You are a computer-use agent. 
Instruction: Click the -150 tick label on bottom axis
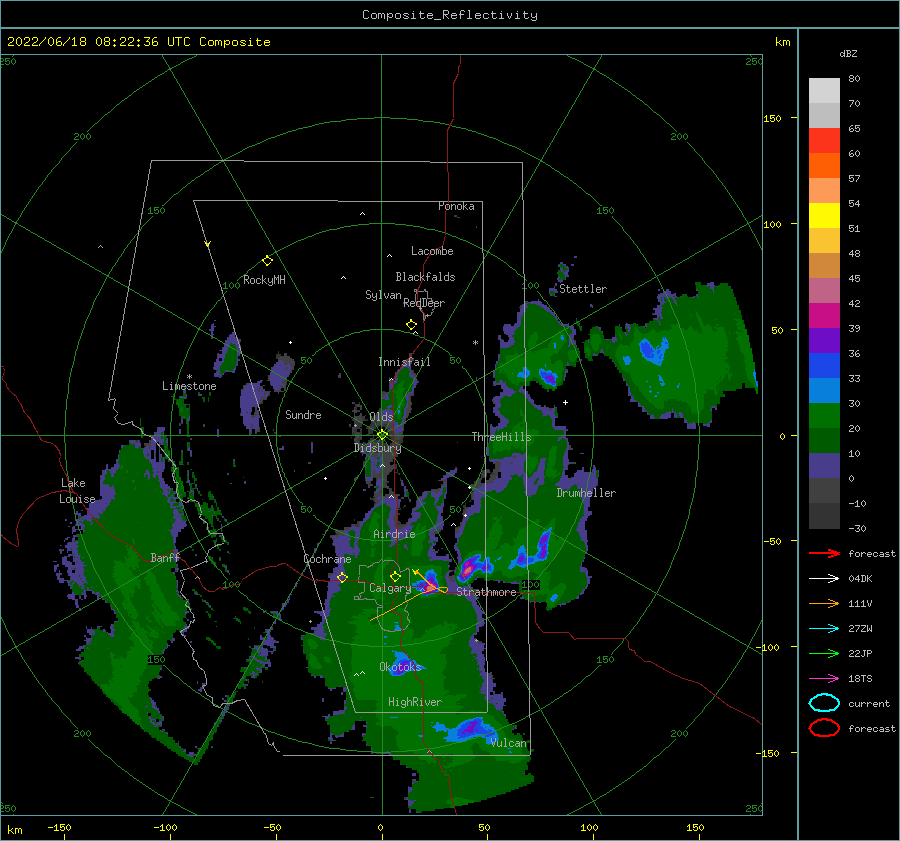pos(59,827)
